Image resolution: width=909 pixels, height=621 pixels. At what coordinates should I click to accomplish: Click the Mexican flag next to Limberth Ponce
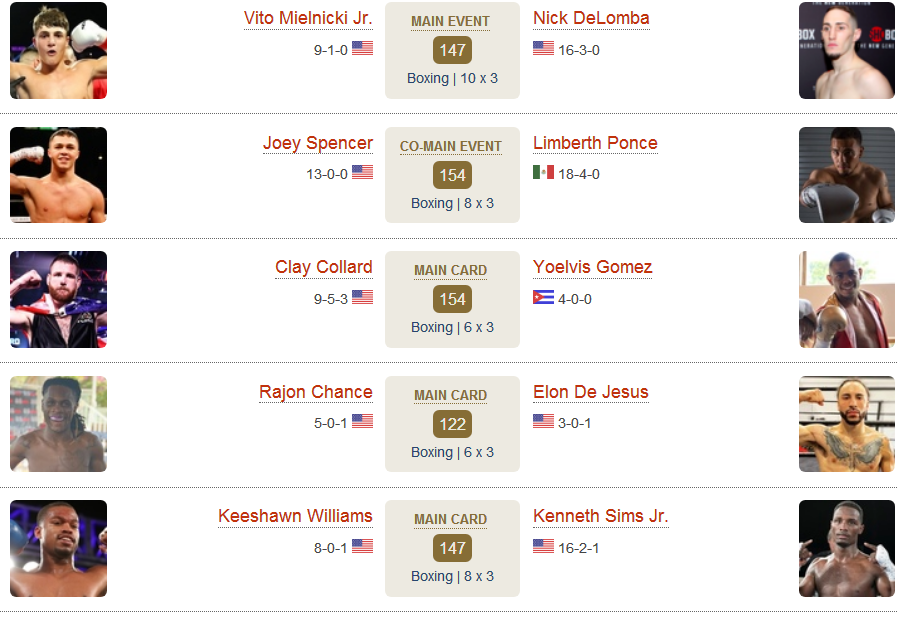click(x=543, y=172)
